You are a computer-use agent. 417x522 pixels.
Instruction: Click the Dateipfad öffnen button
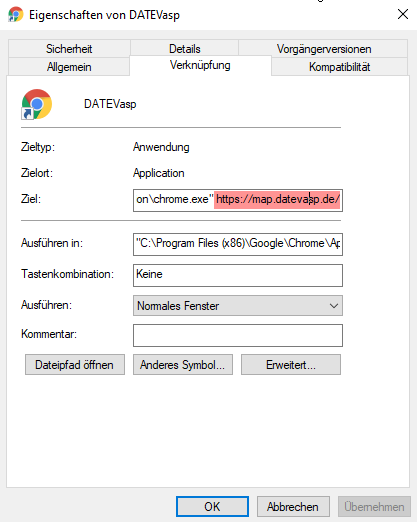tap(75, 365)
